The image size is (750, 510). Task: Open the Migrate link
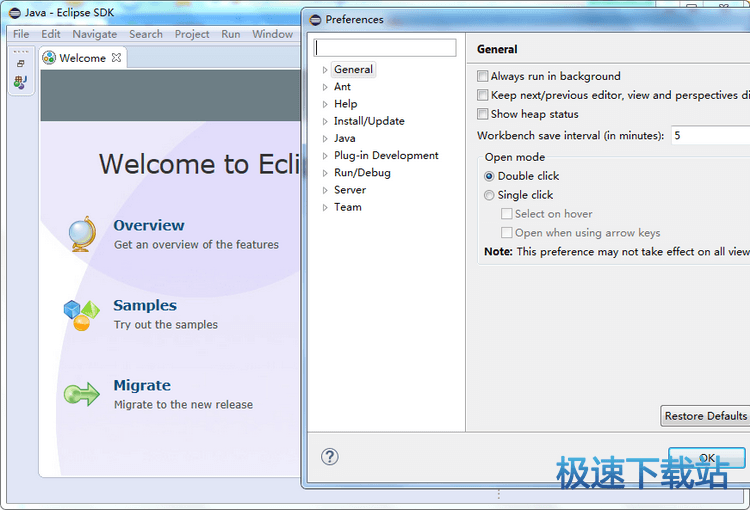[142, 385]
